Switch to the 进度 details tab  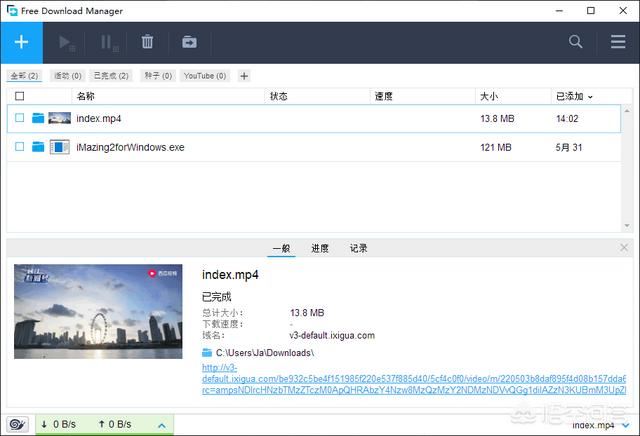pyautogui.click(x=320, y=248)
